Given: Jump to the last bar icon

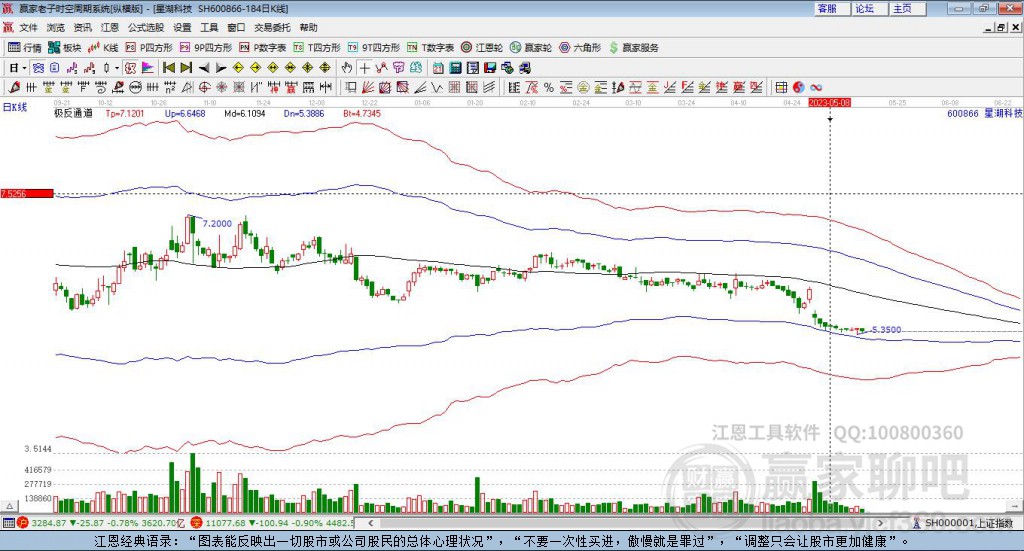Looking at the screenshot, I should point(186,68).
